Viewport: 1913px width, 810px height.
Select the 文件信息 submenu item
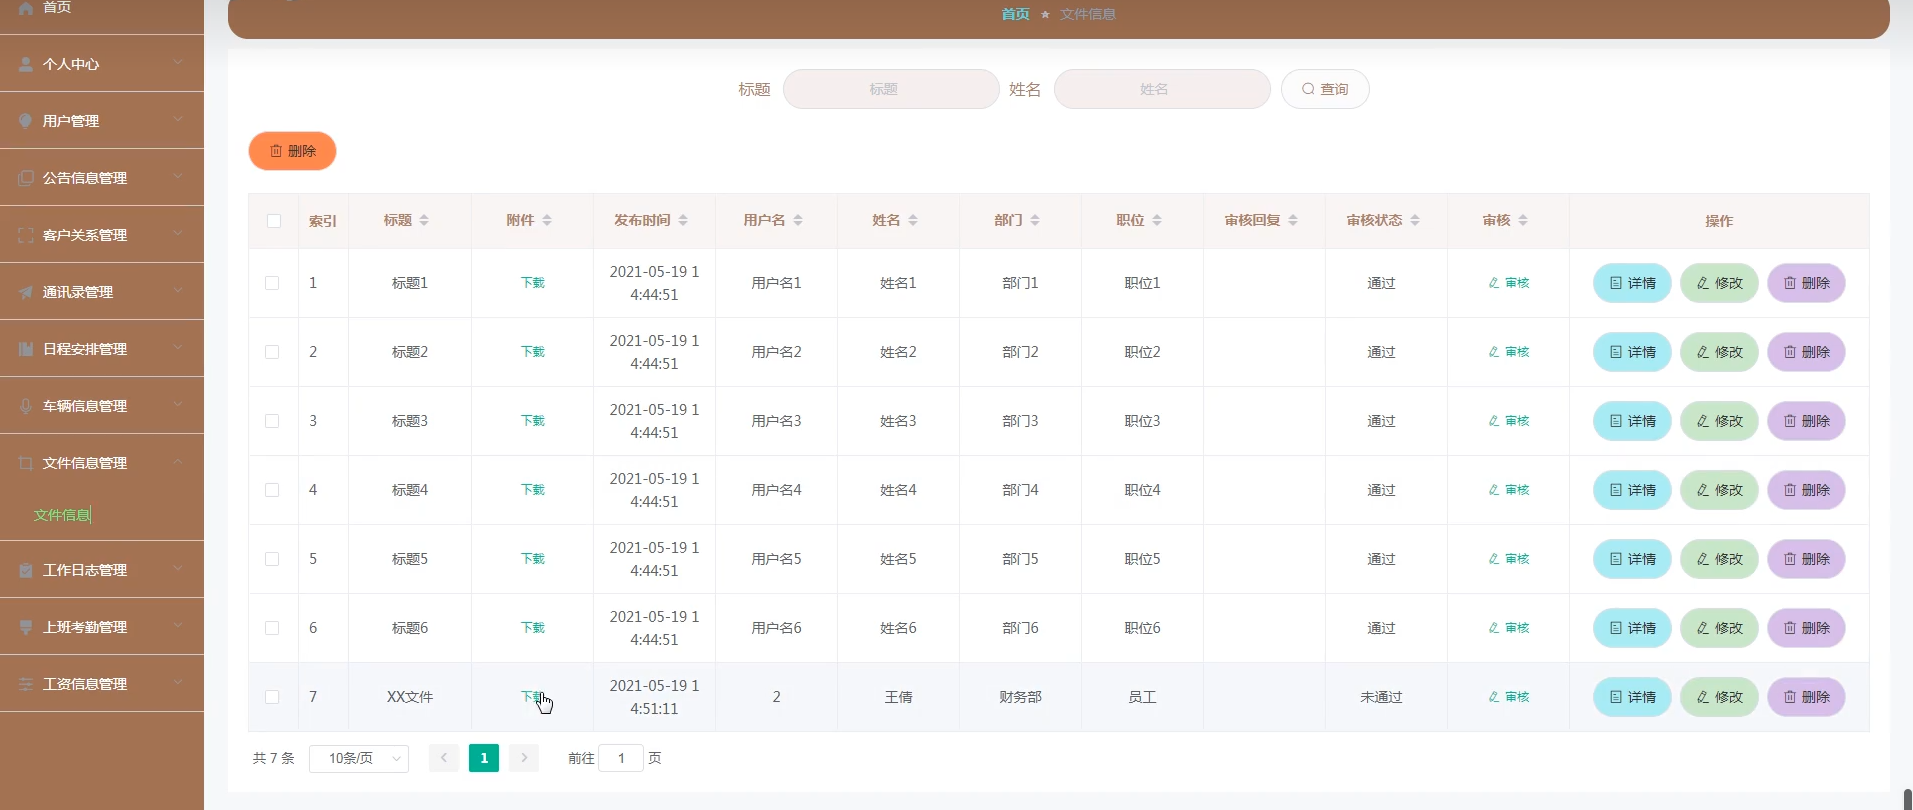coord(62,515)
